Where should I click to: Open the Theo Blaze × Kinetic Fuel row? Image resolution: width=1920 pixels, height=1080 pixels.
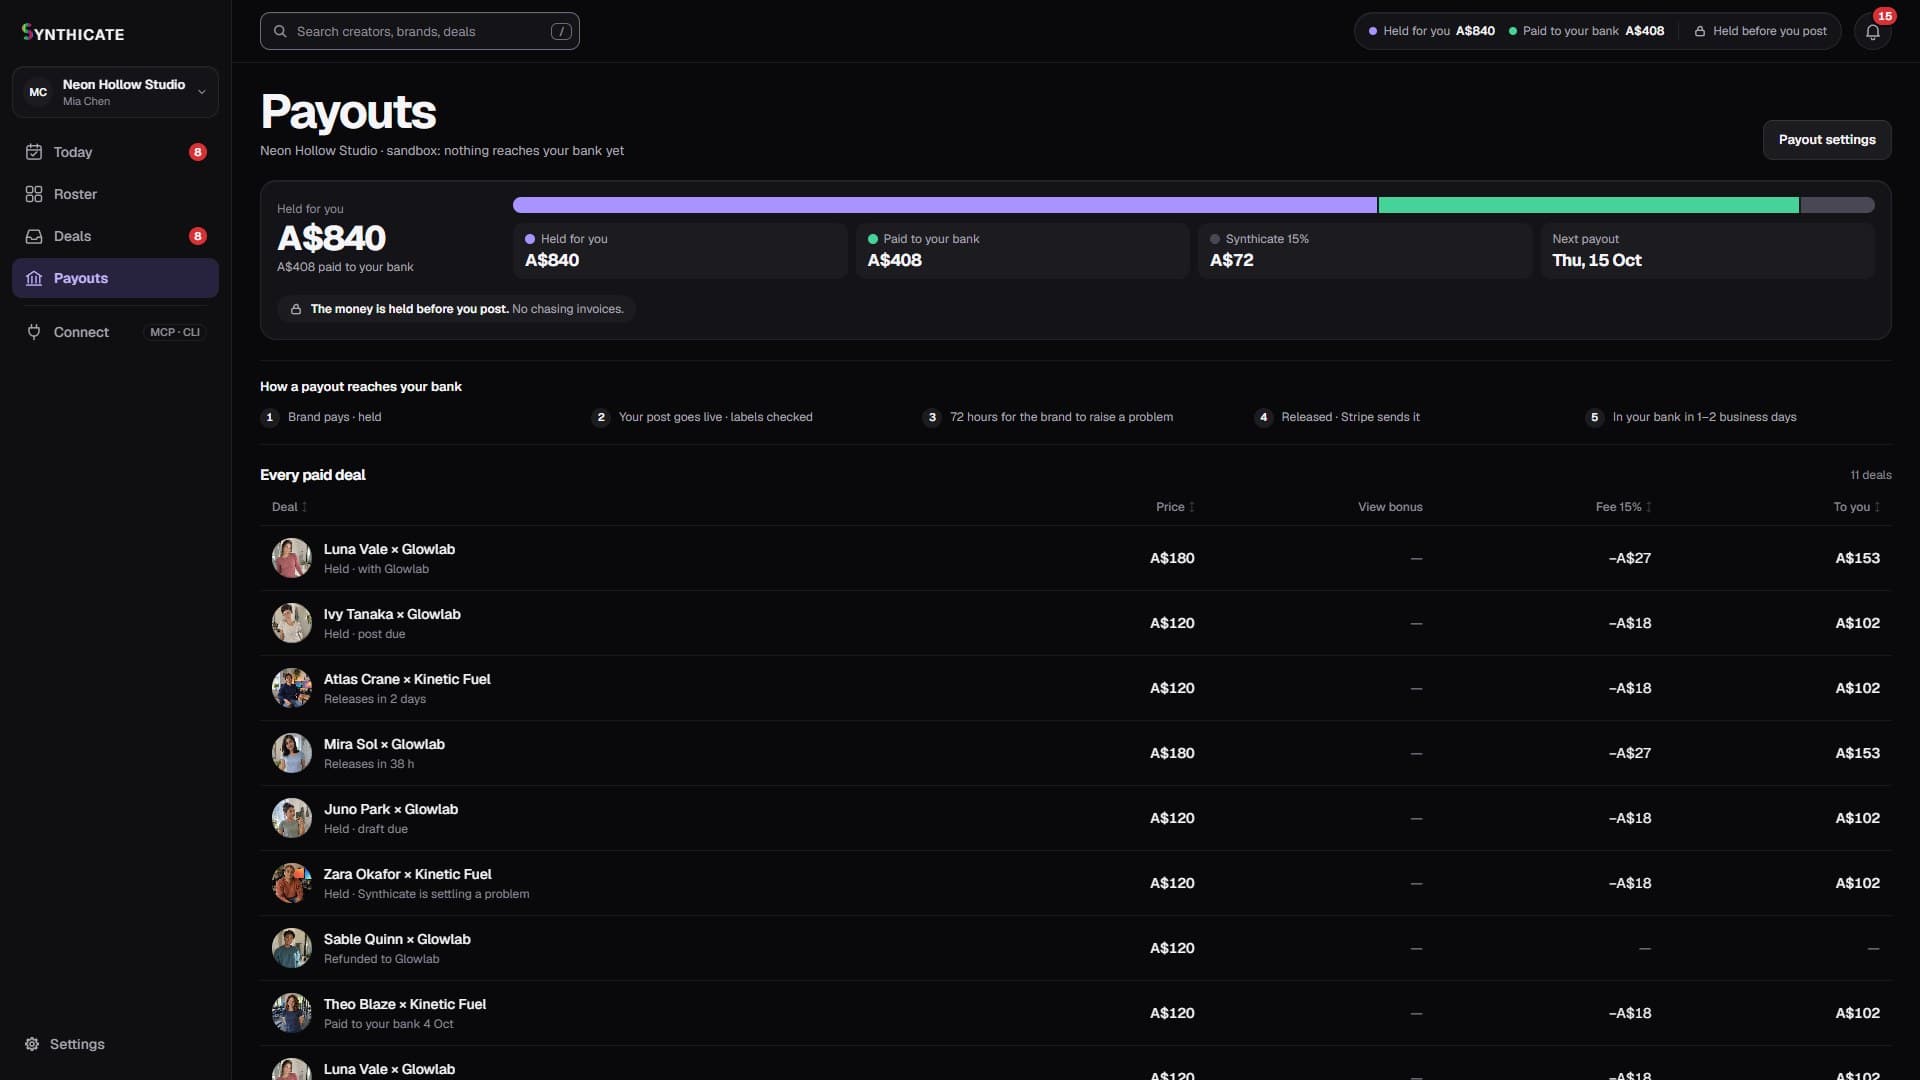(x=1075, y=1013)
